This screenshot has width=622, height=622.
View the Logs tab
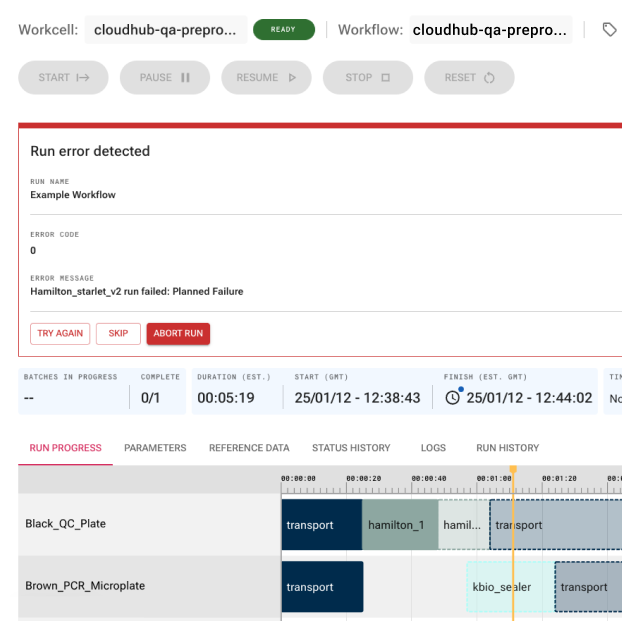tap(433, 448)
